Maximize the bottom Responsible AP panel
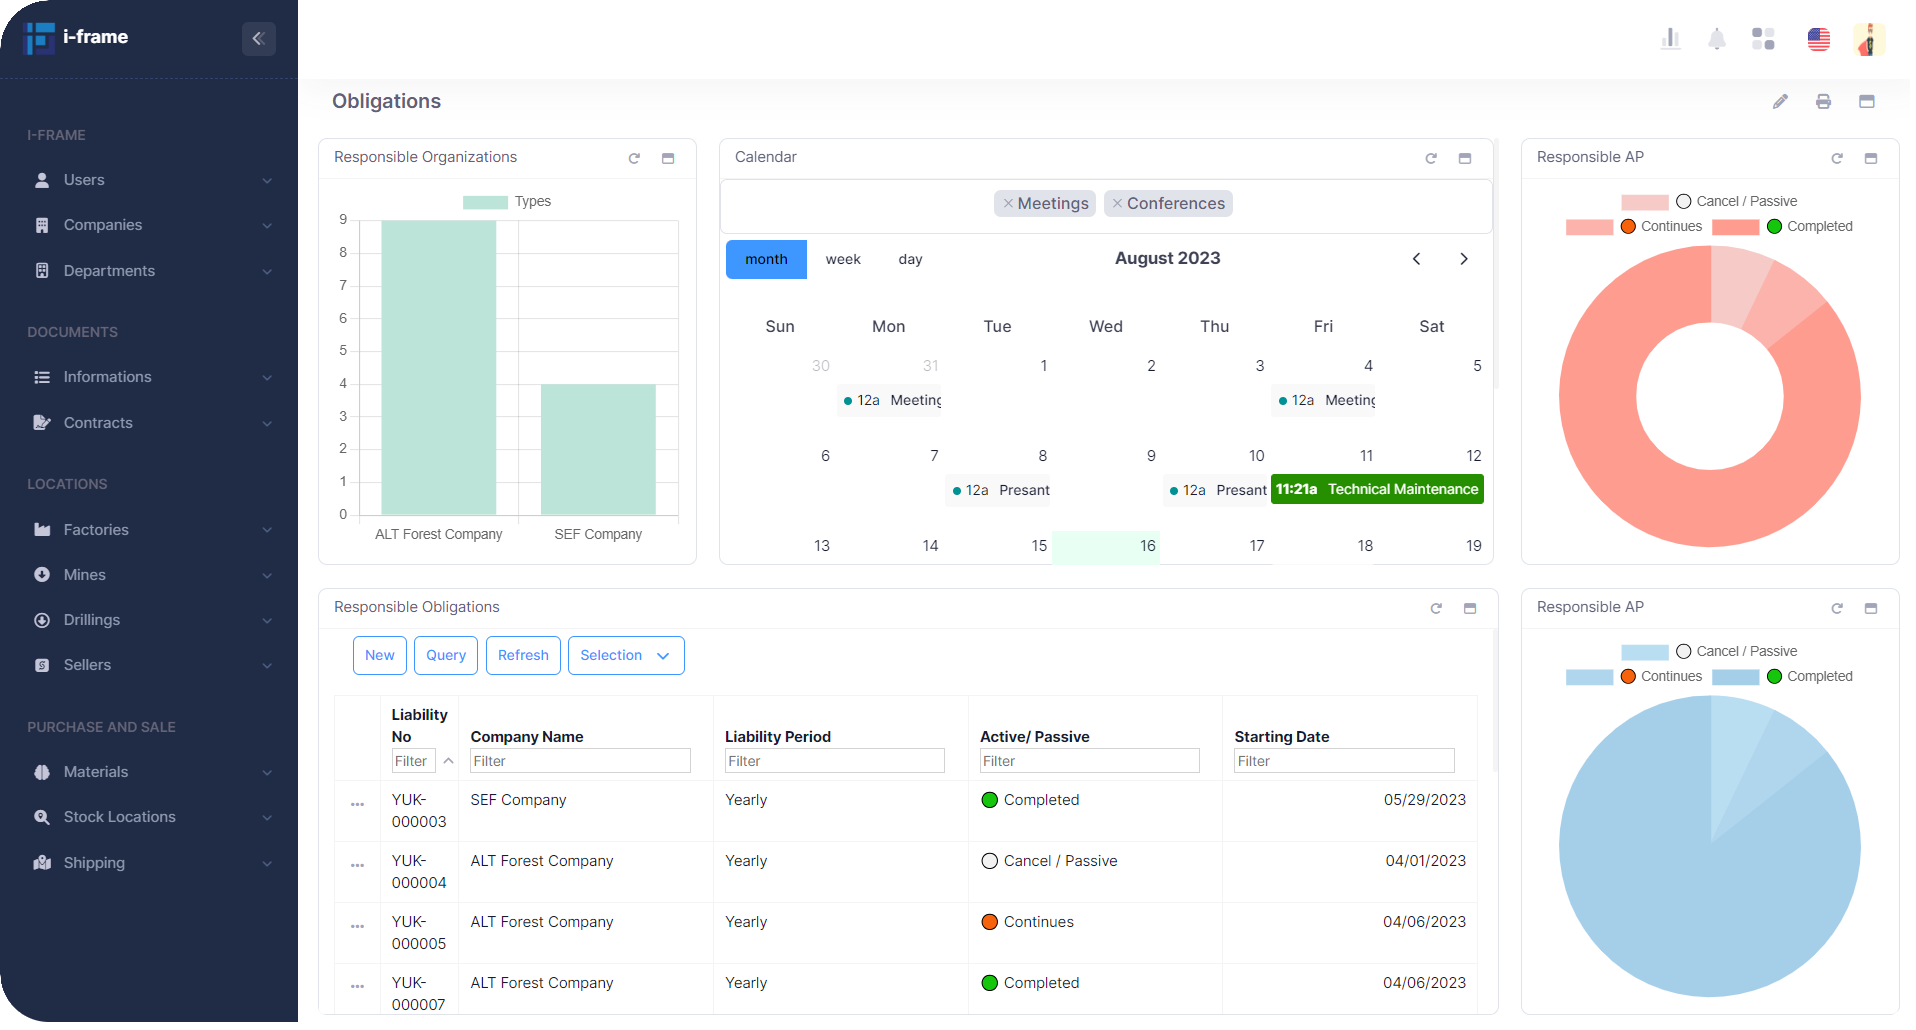Image resolution: width=1916 pixels, height=1030 pixels. click(x=1871, y=608)
